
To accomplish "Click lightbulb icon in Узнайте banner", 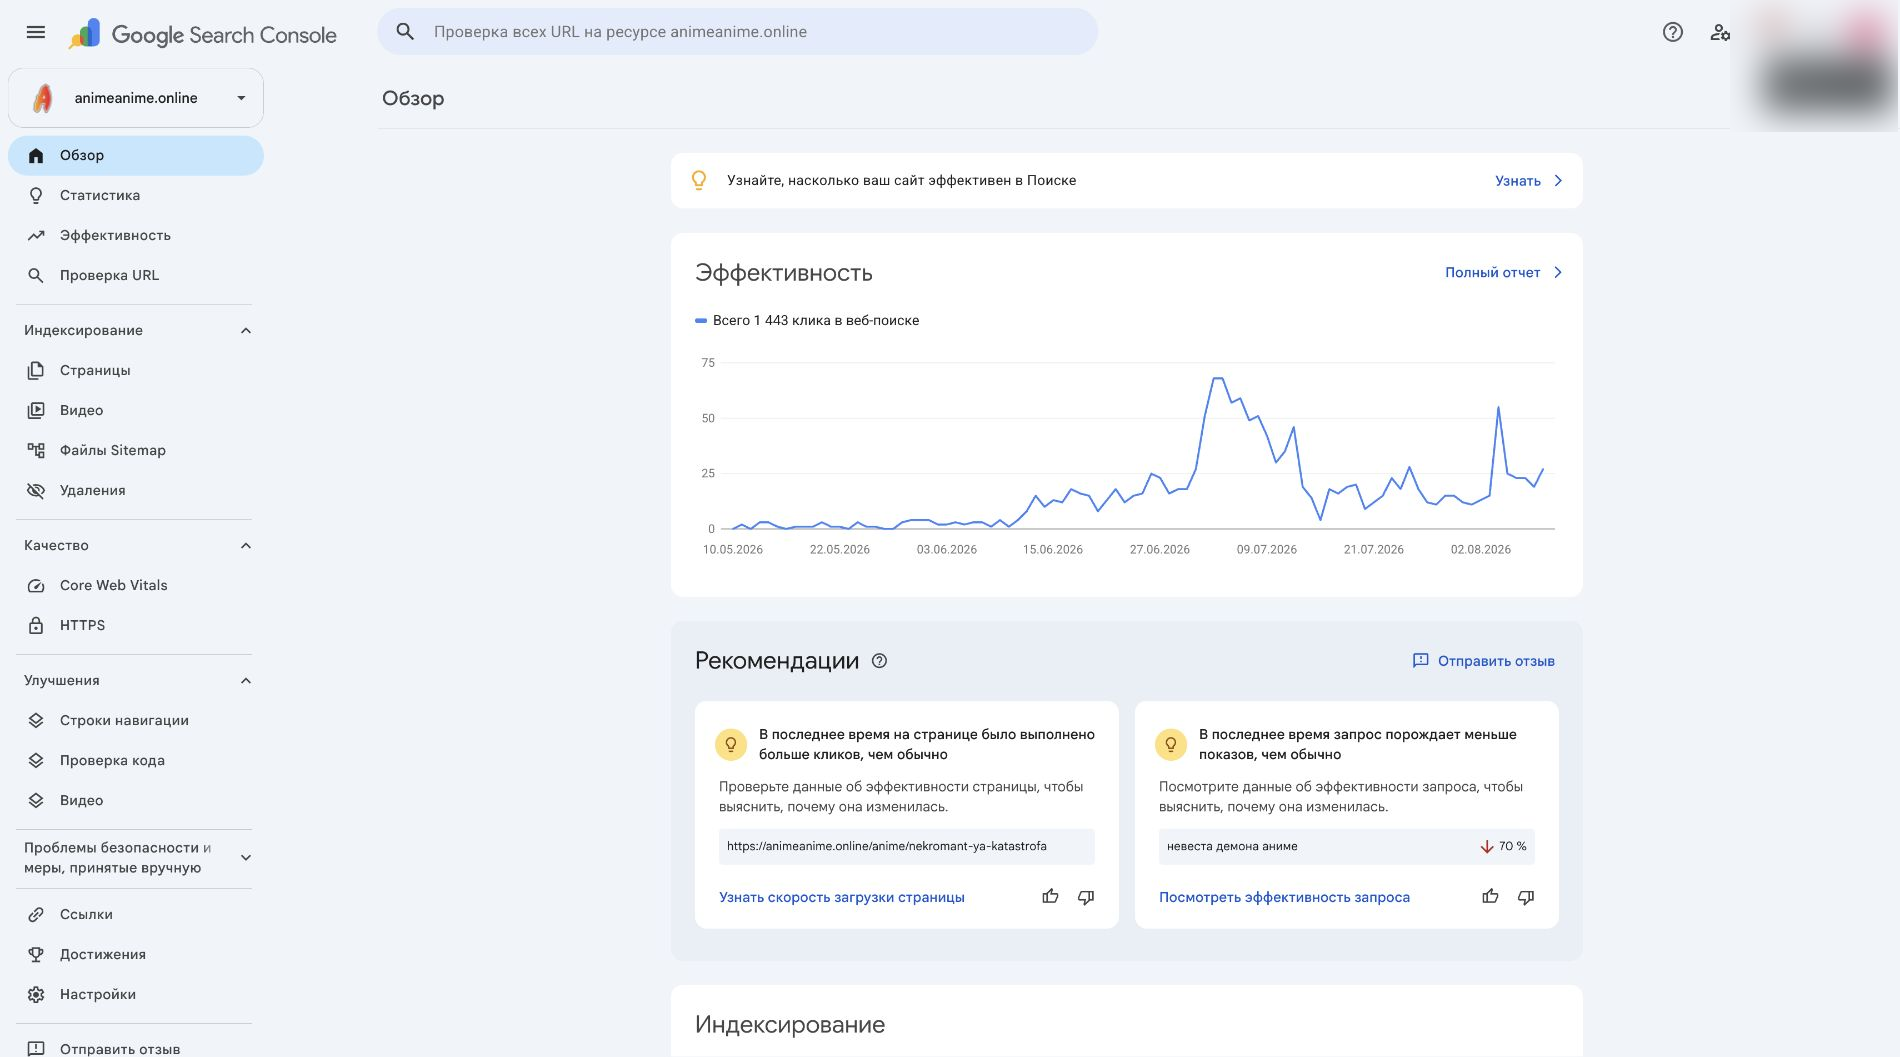I will click(x=699, y=180).
